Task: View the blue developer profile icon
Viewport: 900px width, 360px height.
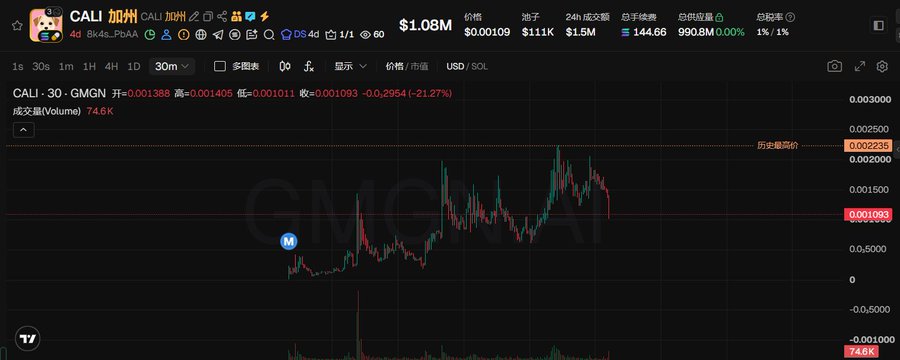Action: [x=166, y=34]
